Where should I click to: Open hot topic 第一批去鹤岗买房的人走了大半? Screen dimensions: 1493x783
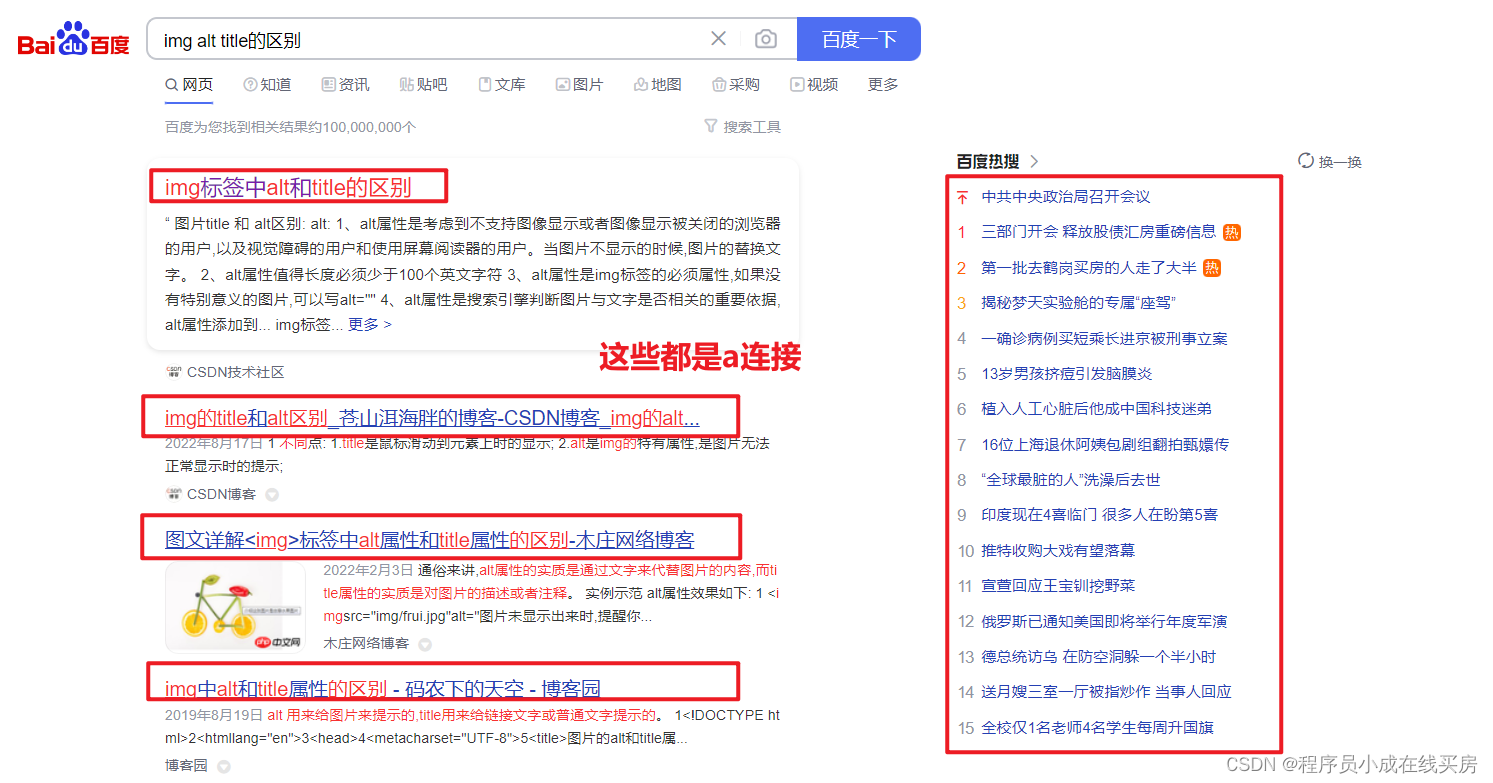[x=1089, y=268]
